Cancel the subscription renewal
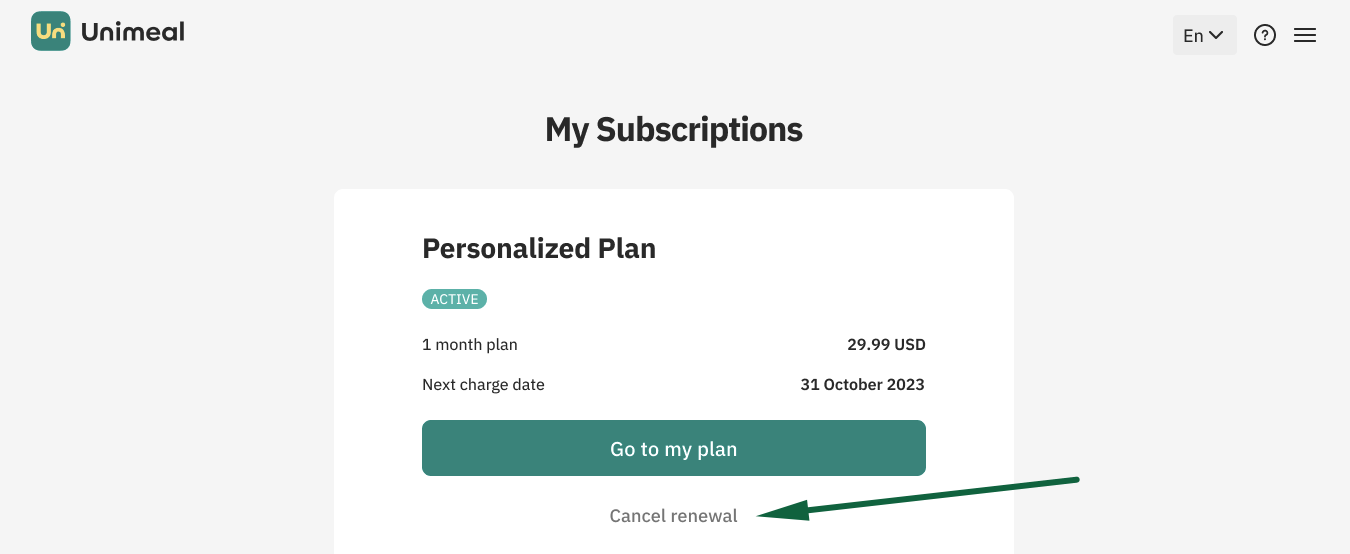Viewport: 1350px width, 554px height. click(674, 516)
